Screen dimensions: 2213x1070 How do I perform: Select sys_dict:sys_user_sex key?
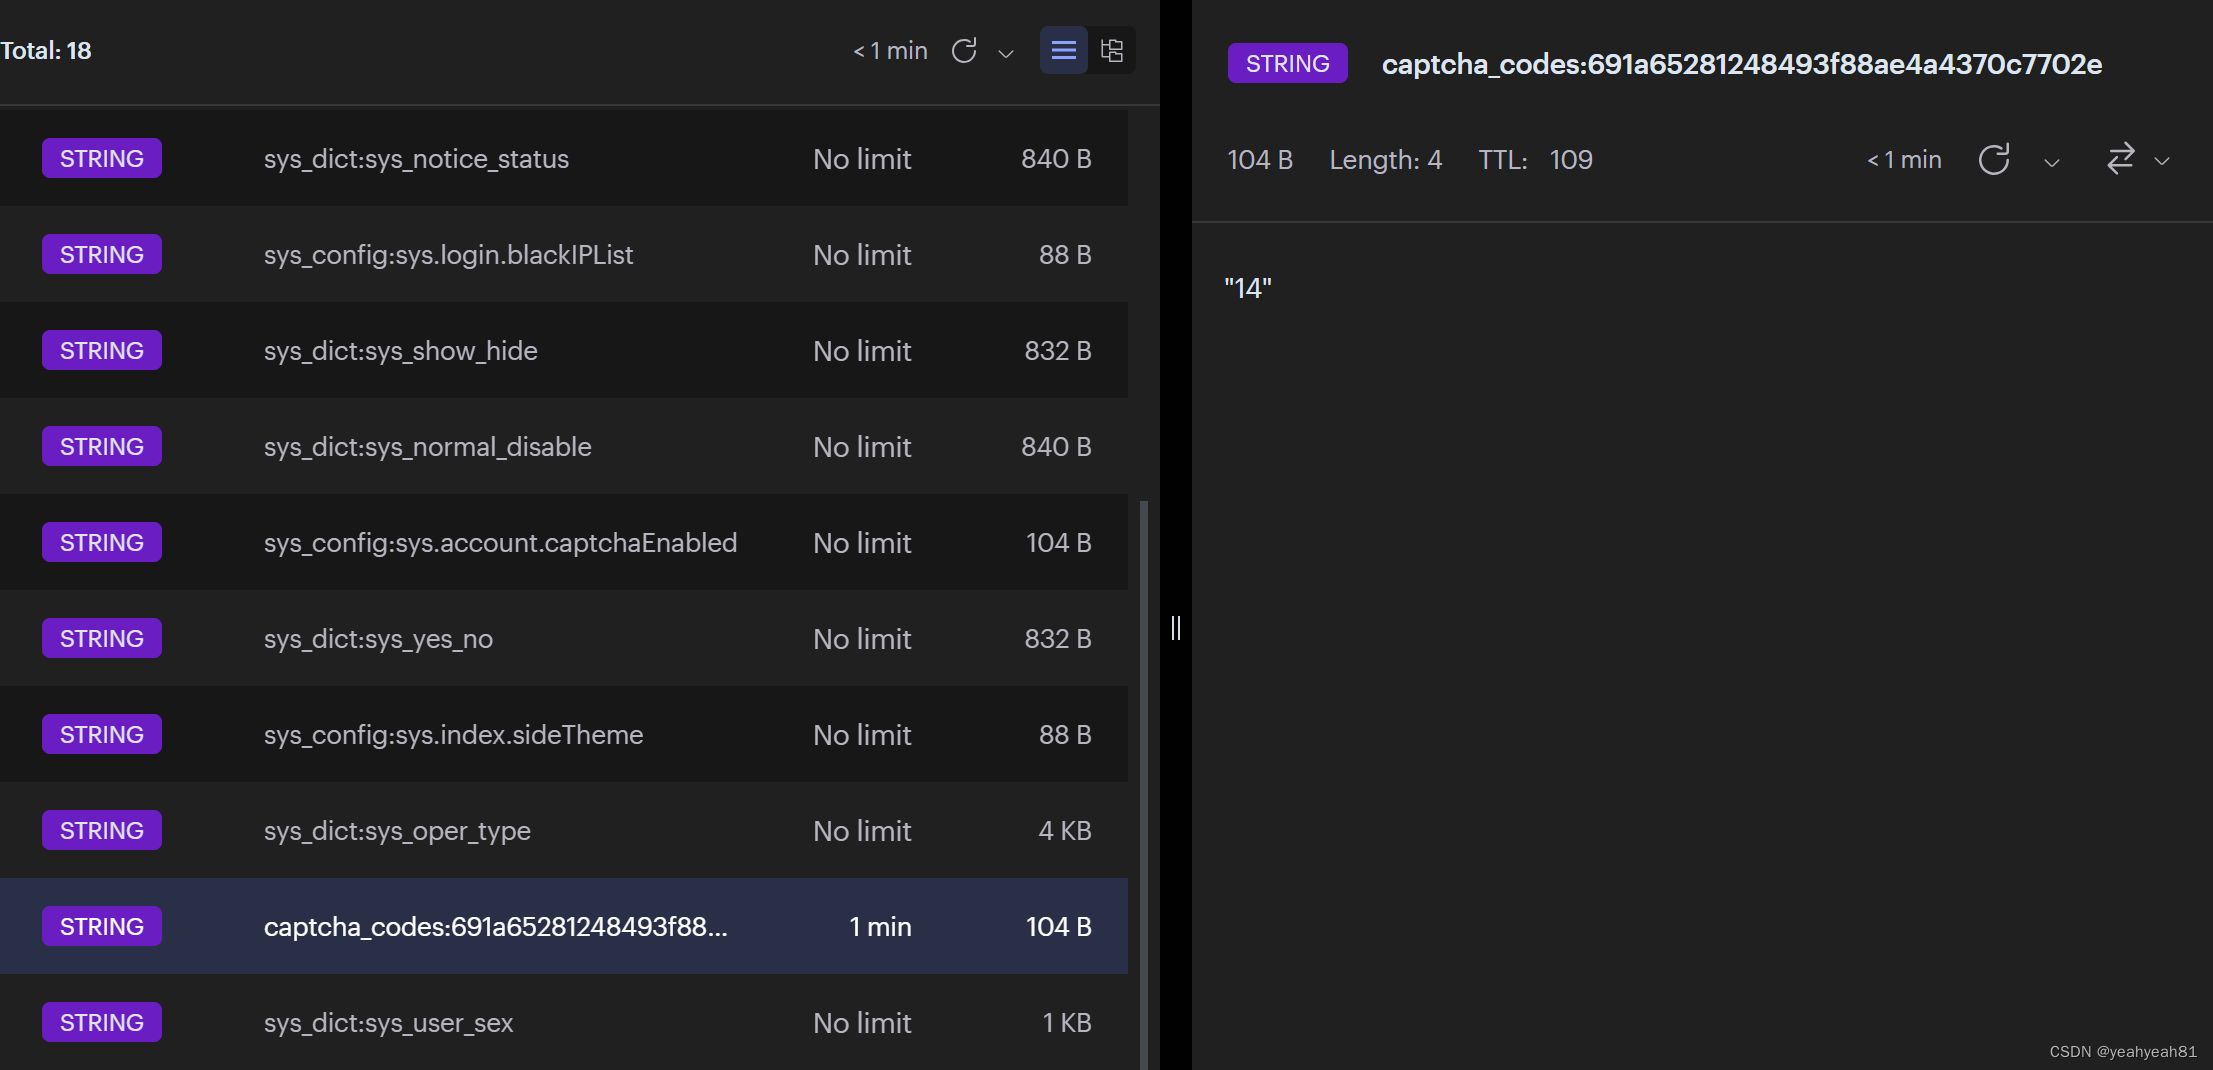point(564,1022)
